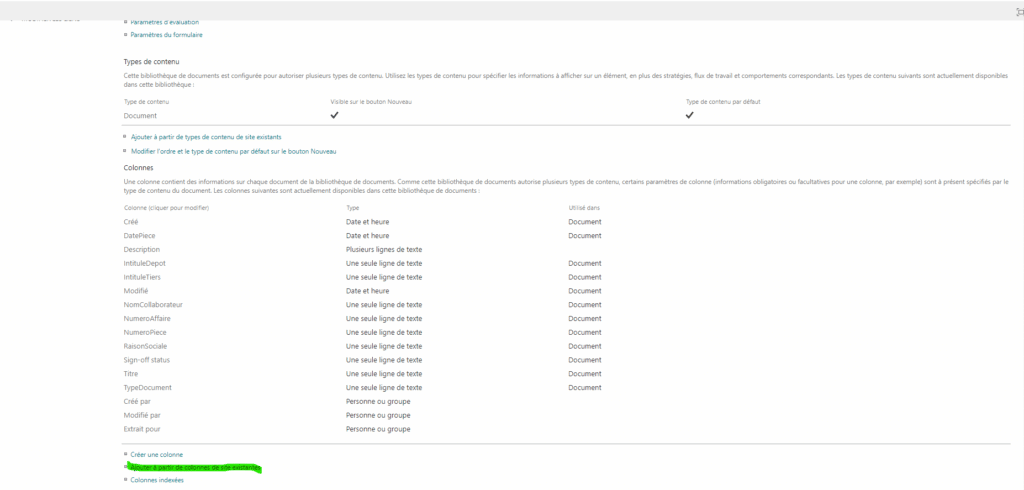
Task: Click the Sign-off status column
Action: (x=146, y=360)
